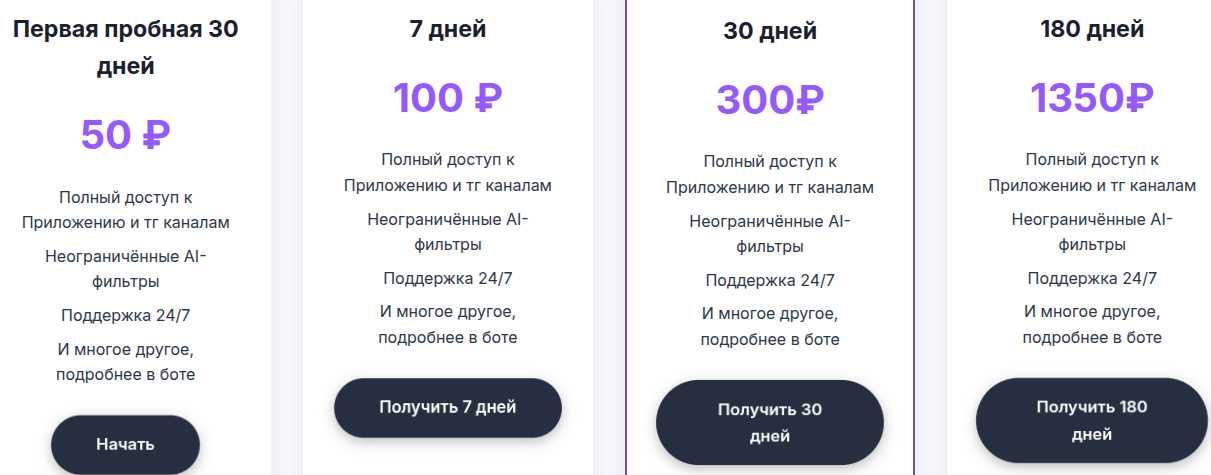Click "Полный доступ" feature in the 300₽ card

[x=769, y=161]
